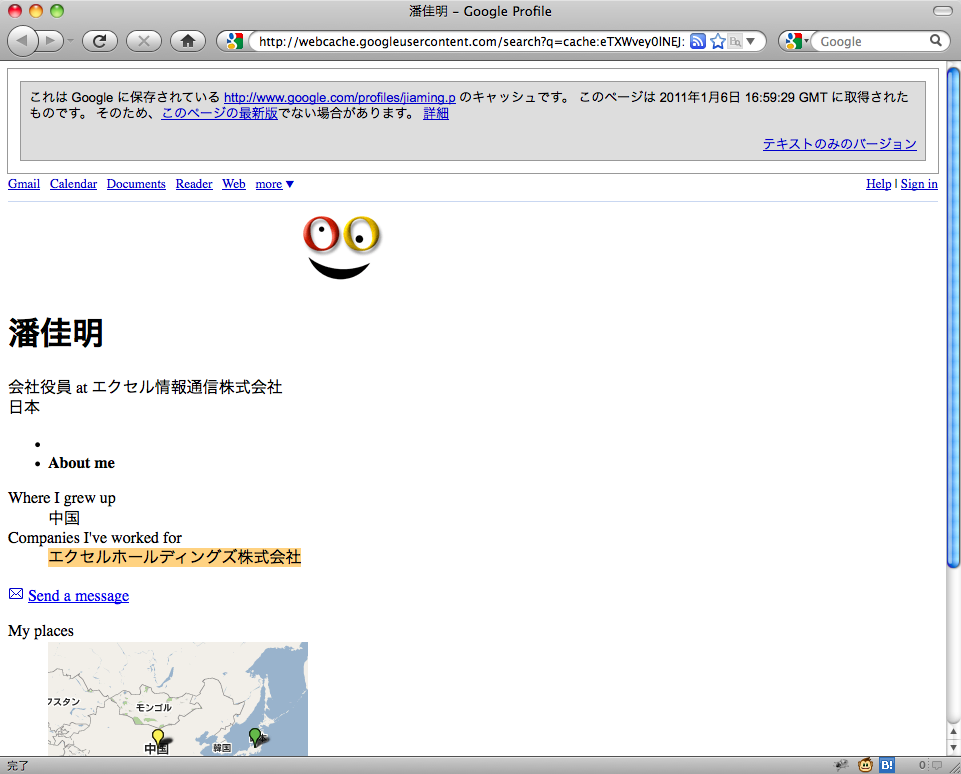Click the '会社役員 at エクセル情報通信株式会社' text
Screen dimensions: 961x774
pos(145,387)
